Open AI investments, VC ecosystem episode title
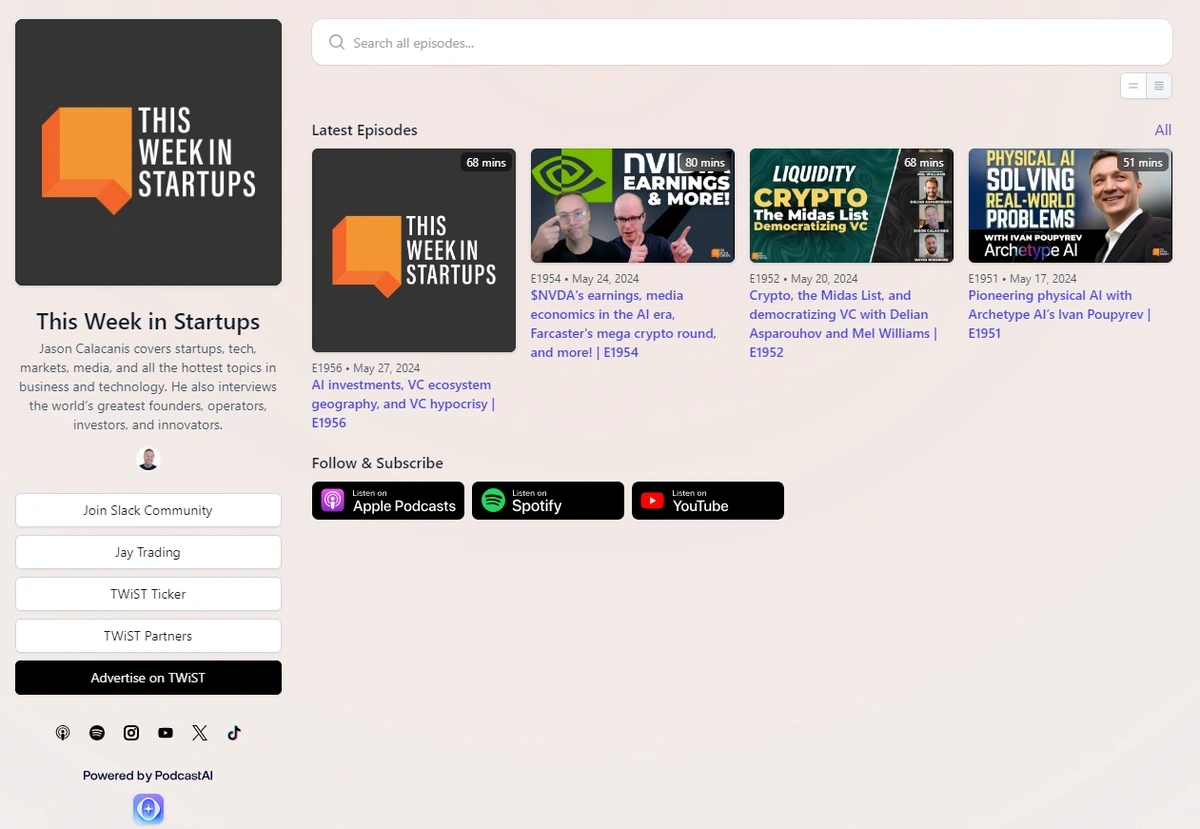 coord(404,404)
